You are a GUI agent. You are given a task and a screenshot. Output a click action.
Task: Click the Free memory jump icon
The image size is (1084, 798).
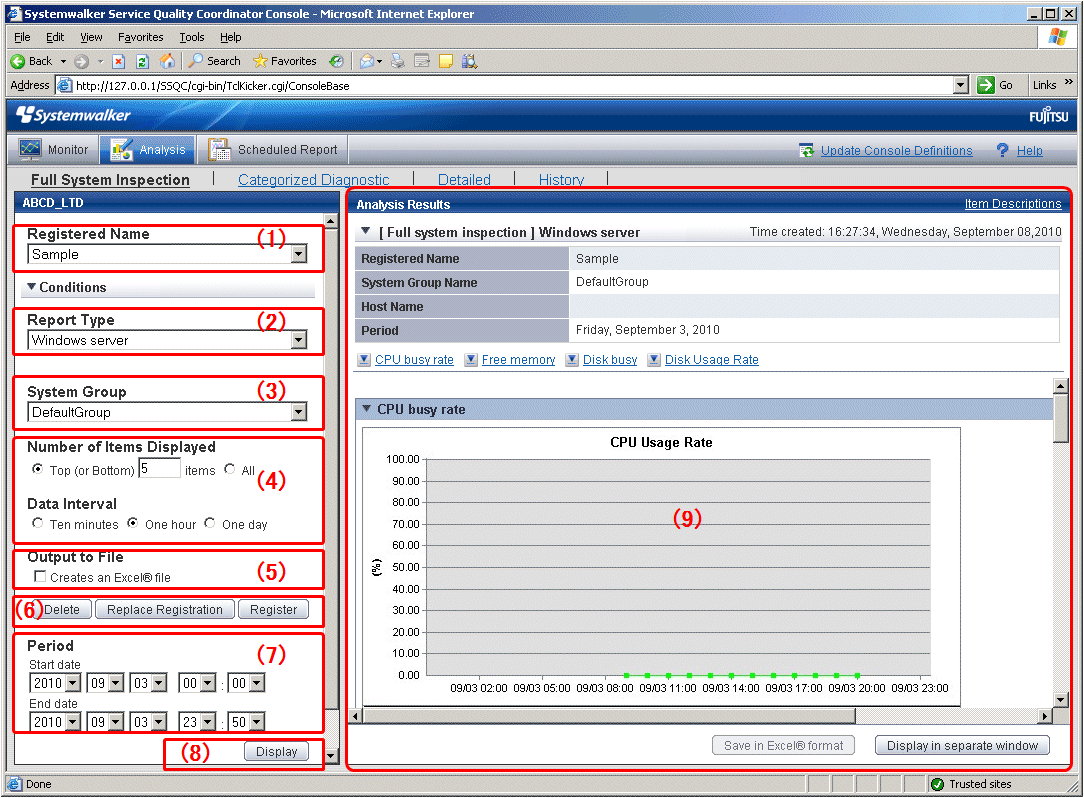tap(471, 360)
